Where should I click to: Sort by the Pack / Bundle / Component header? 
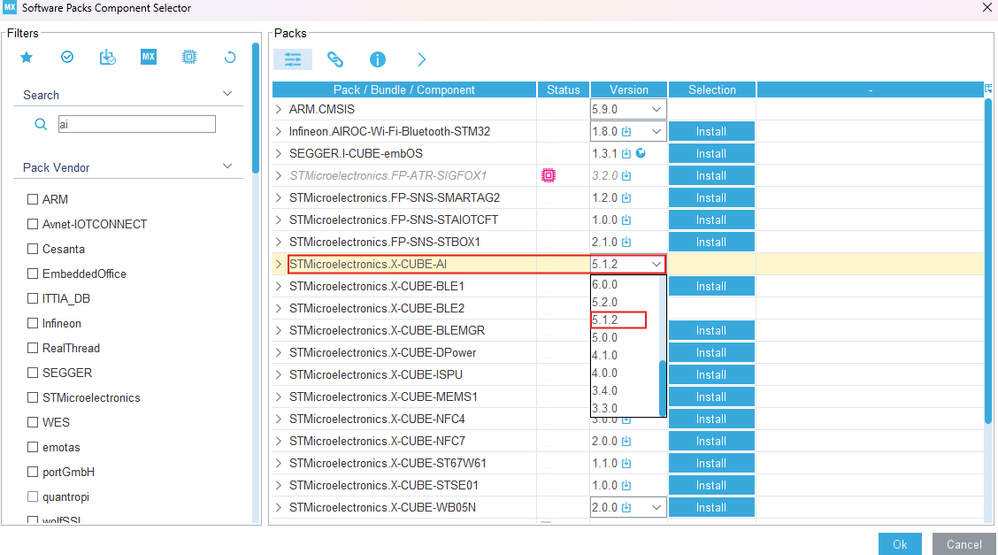pos(404,90)
